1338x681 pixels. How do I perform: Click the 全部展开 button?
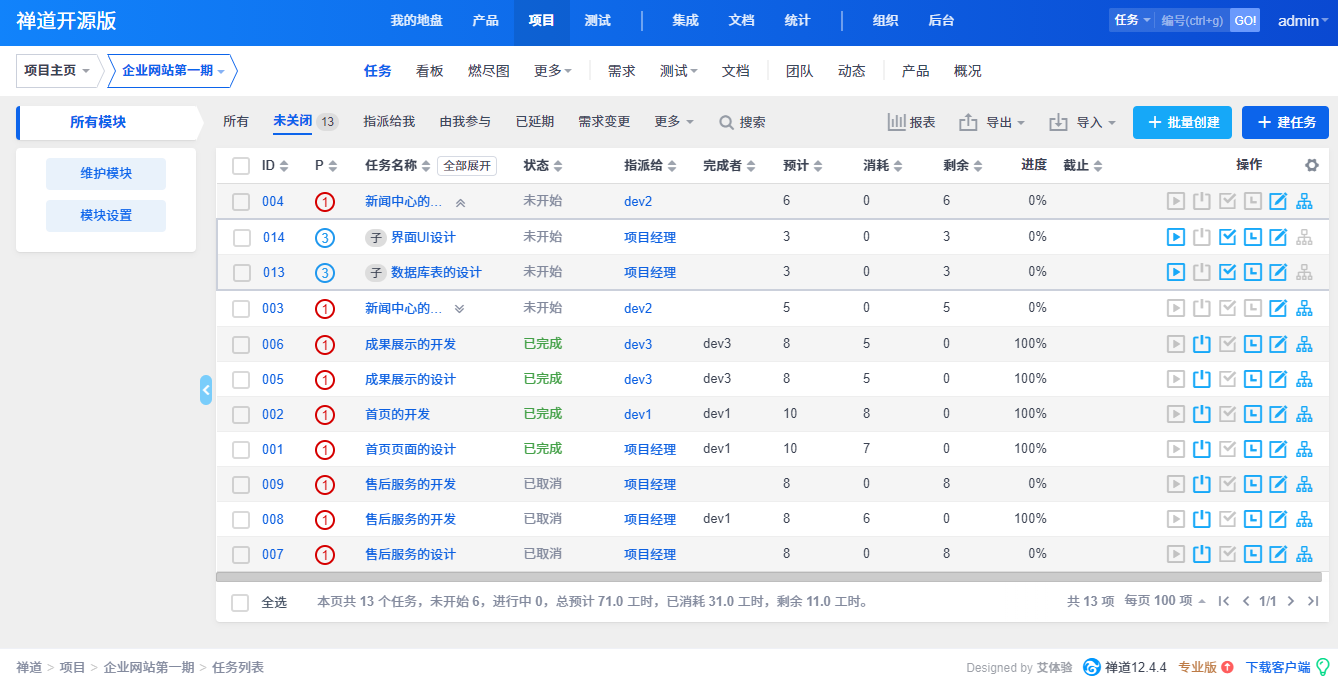(x=467, y=166)
